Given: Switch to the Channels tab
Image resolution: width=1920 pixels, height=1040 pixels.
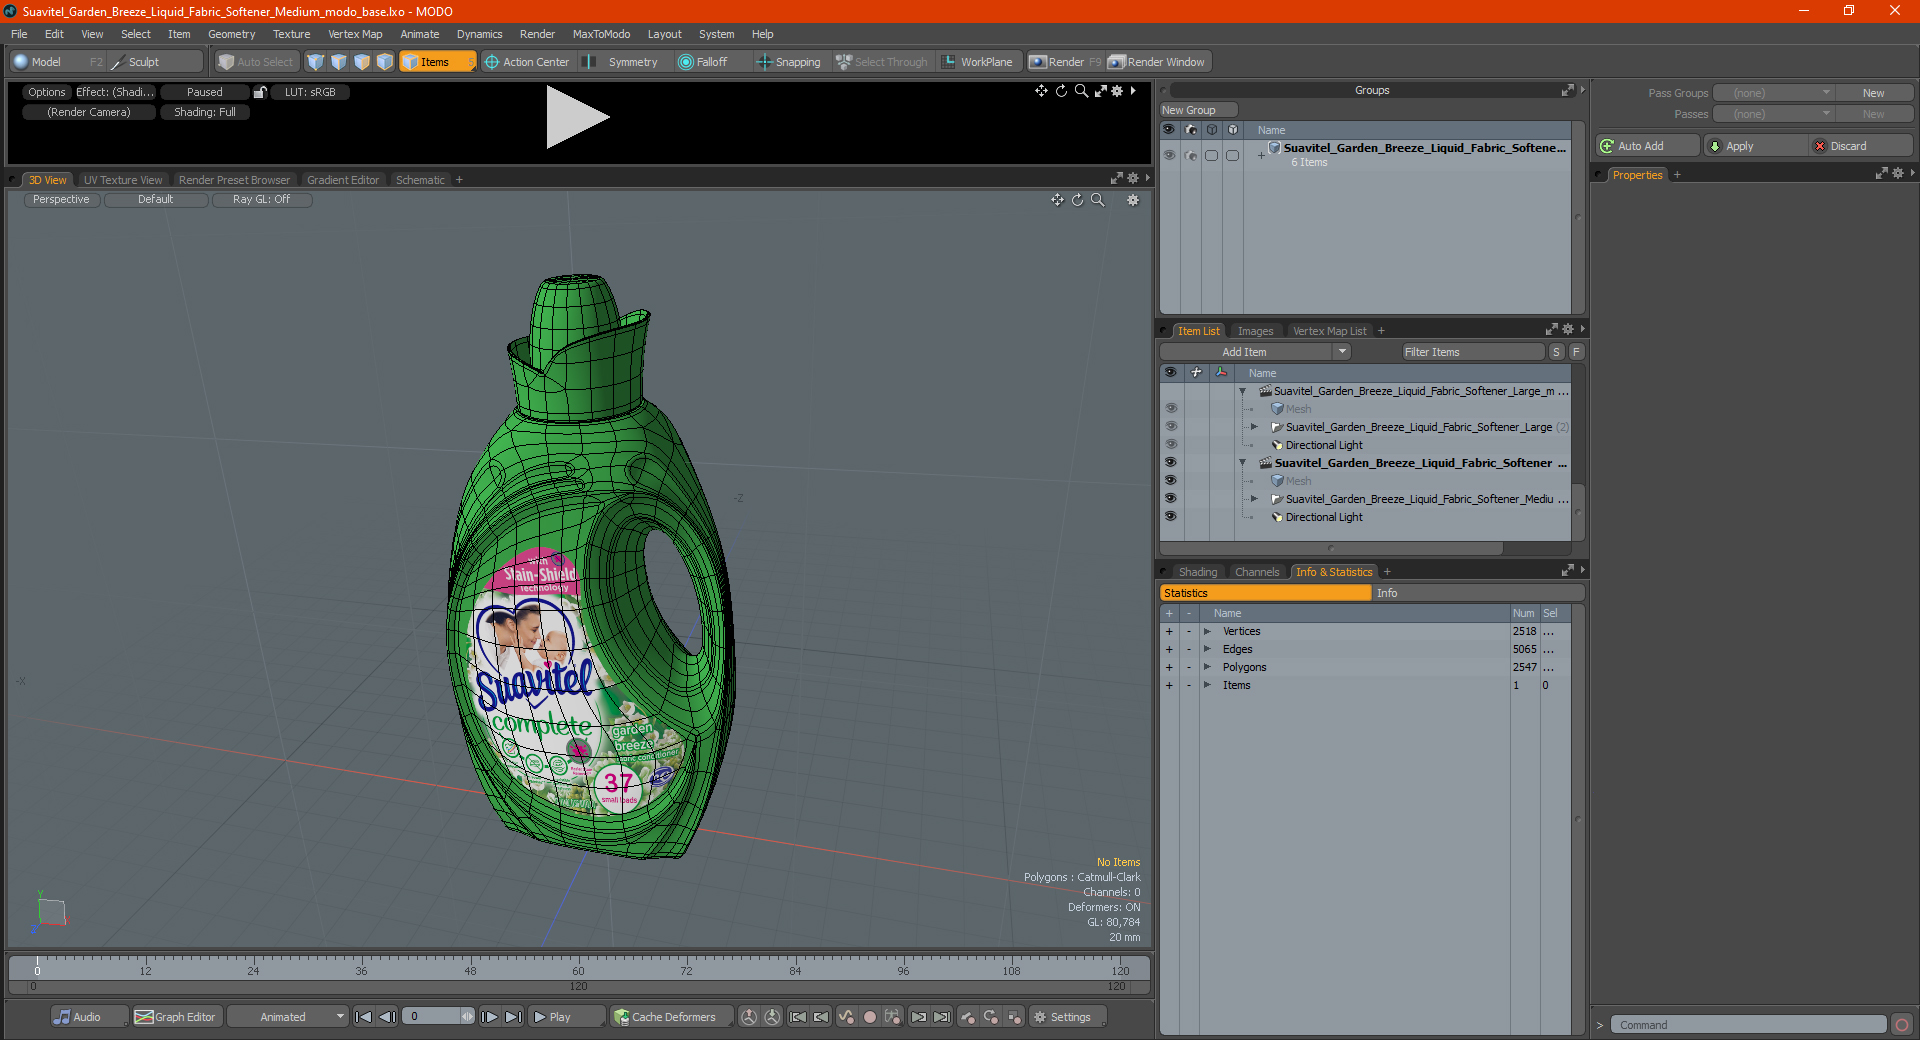Looking at the screenshot, I should (1256, 572).
